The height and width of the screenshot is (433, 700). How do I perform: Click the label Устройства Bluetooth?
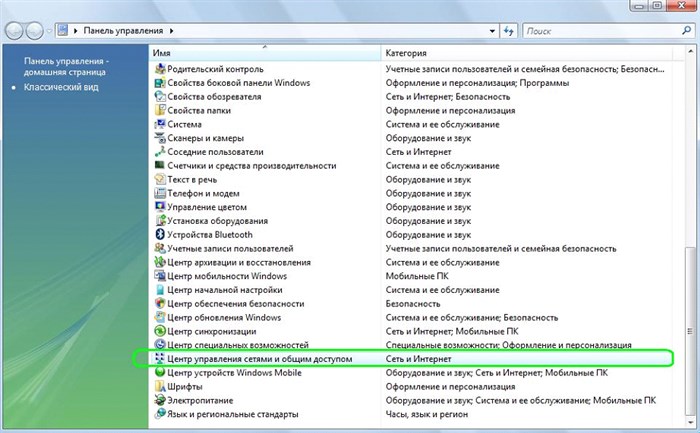(x=210, y=234)
